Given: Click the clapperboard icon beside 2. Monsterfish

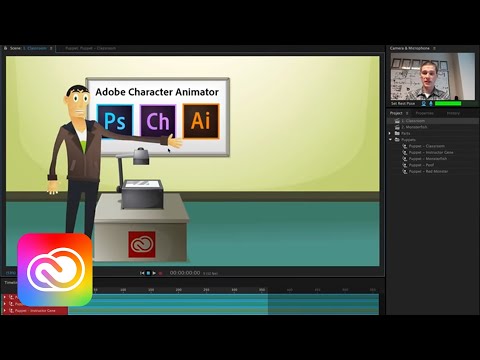Looking at the screenshot, I should click(x=397, y=127).
